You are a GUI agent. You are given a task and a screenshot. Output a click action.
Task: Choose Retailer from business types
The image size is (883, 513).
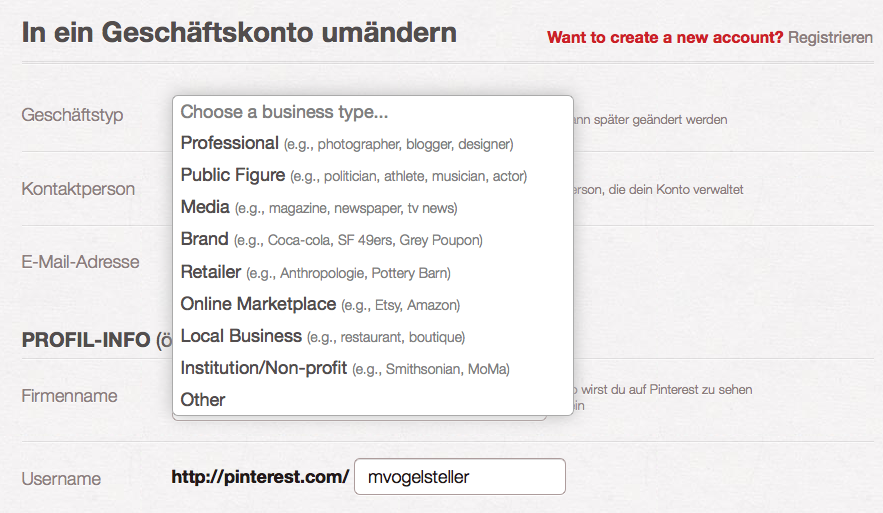pyautogui.click(x=373, y=273)
